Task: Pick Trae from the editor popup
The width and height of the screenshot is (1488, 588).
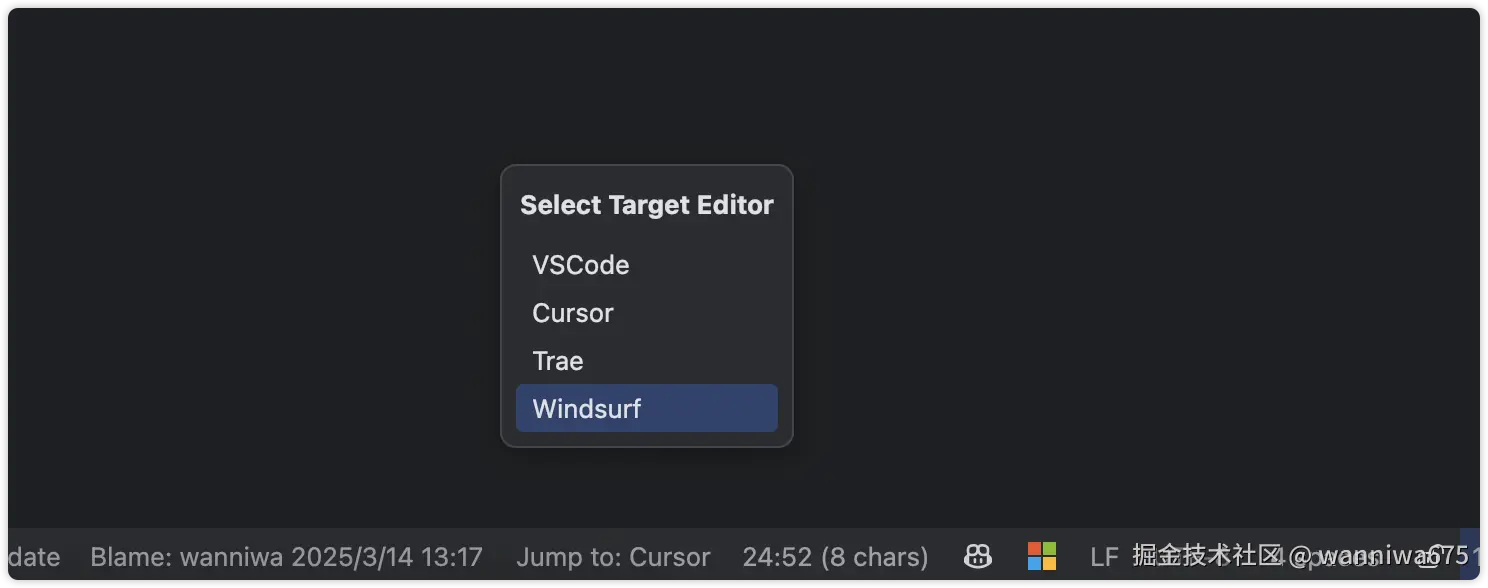Action: pyautogui.click(x=557, y=361)
